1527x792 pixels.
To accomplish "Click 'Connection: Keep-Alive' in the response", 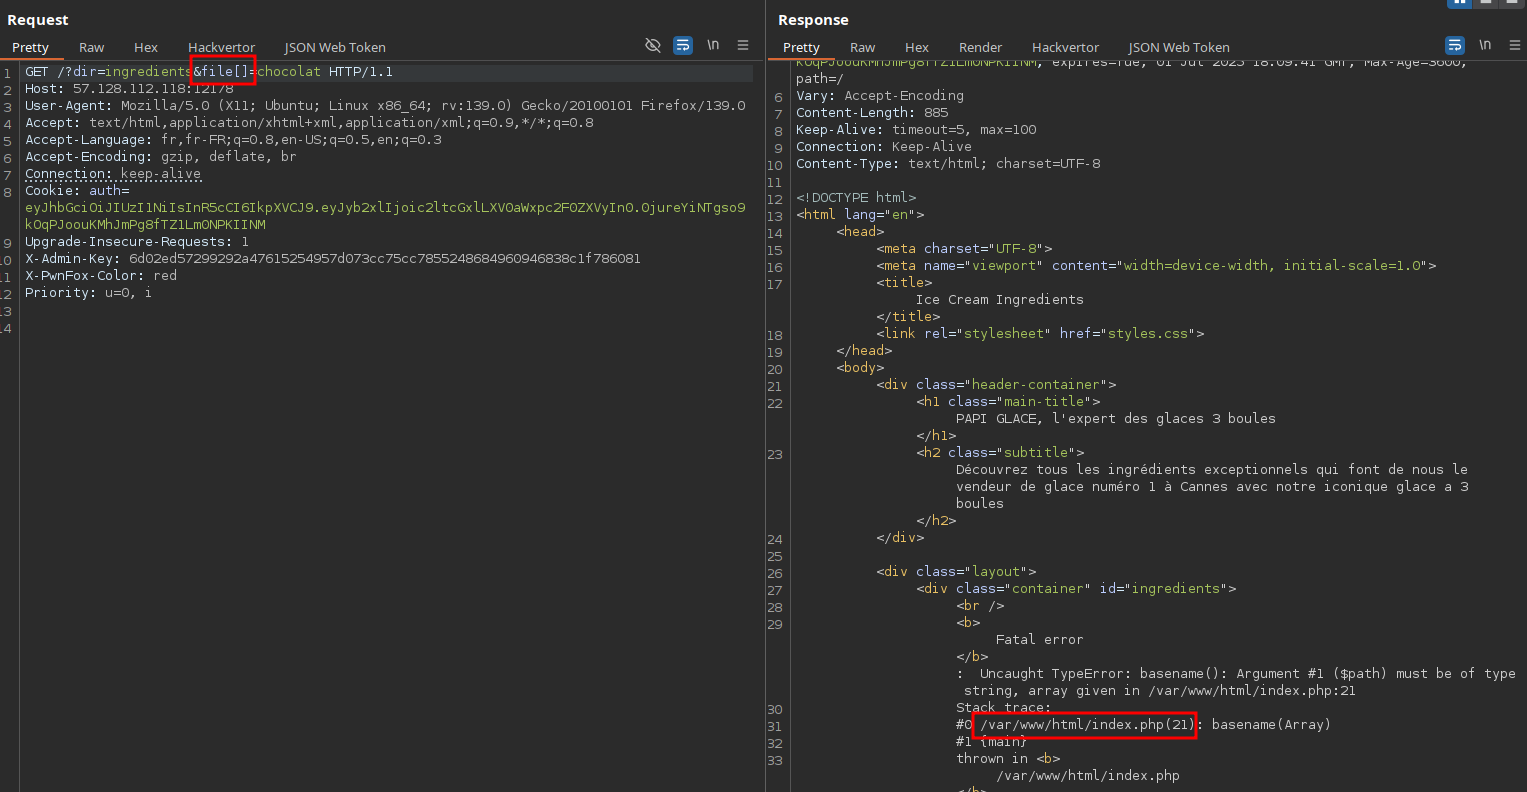I will point(884,147).
